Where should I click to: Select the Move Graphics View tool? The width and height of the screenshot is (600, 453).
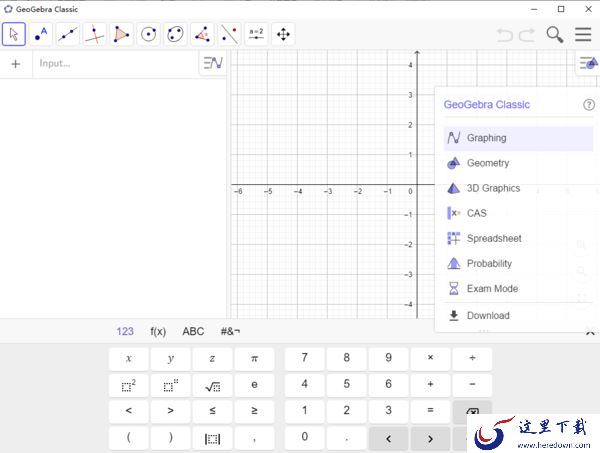coord(283,34)
